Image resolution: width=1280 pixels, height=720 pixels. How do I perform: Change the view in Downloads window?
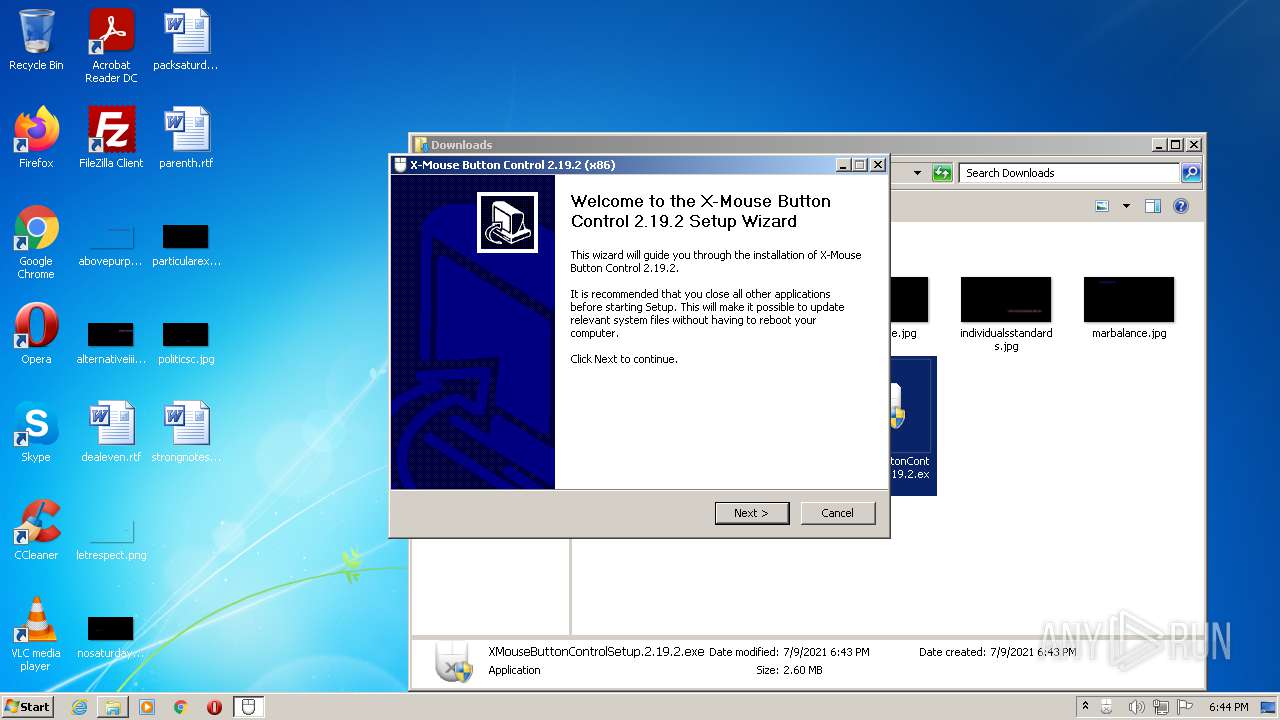pyautogui.click(x=1102, y=206)
